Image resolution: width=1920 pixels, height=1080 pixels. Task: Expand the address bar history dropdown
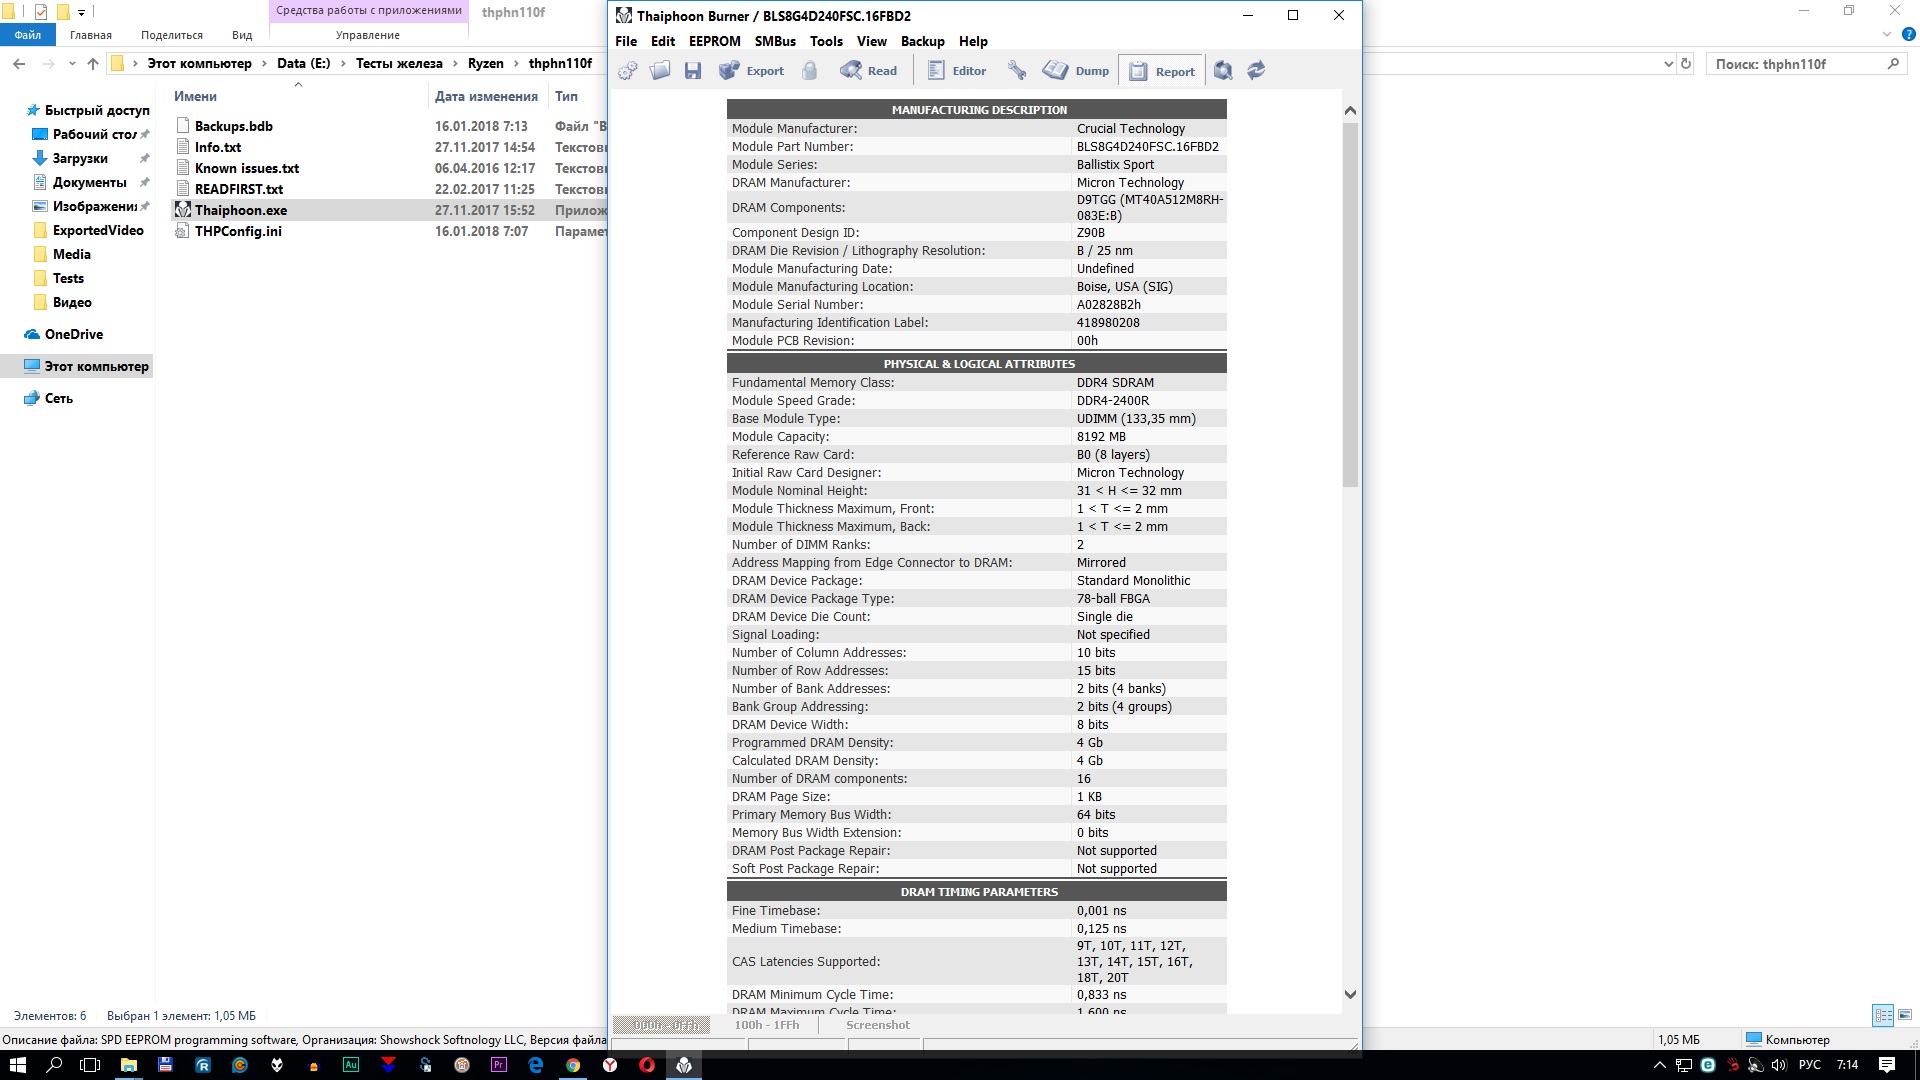[x=1668, y=64]
